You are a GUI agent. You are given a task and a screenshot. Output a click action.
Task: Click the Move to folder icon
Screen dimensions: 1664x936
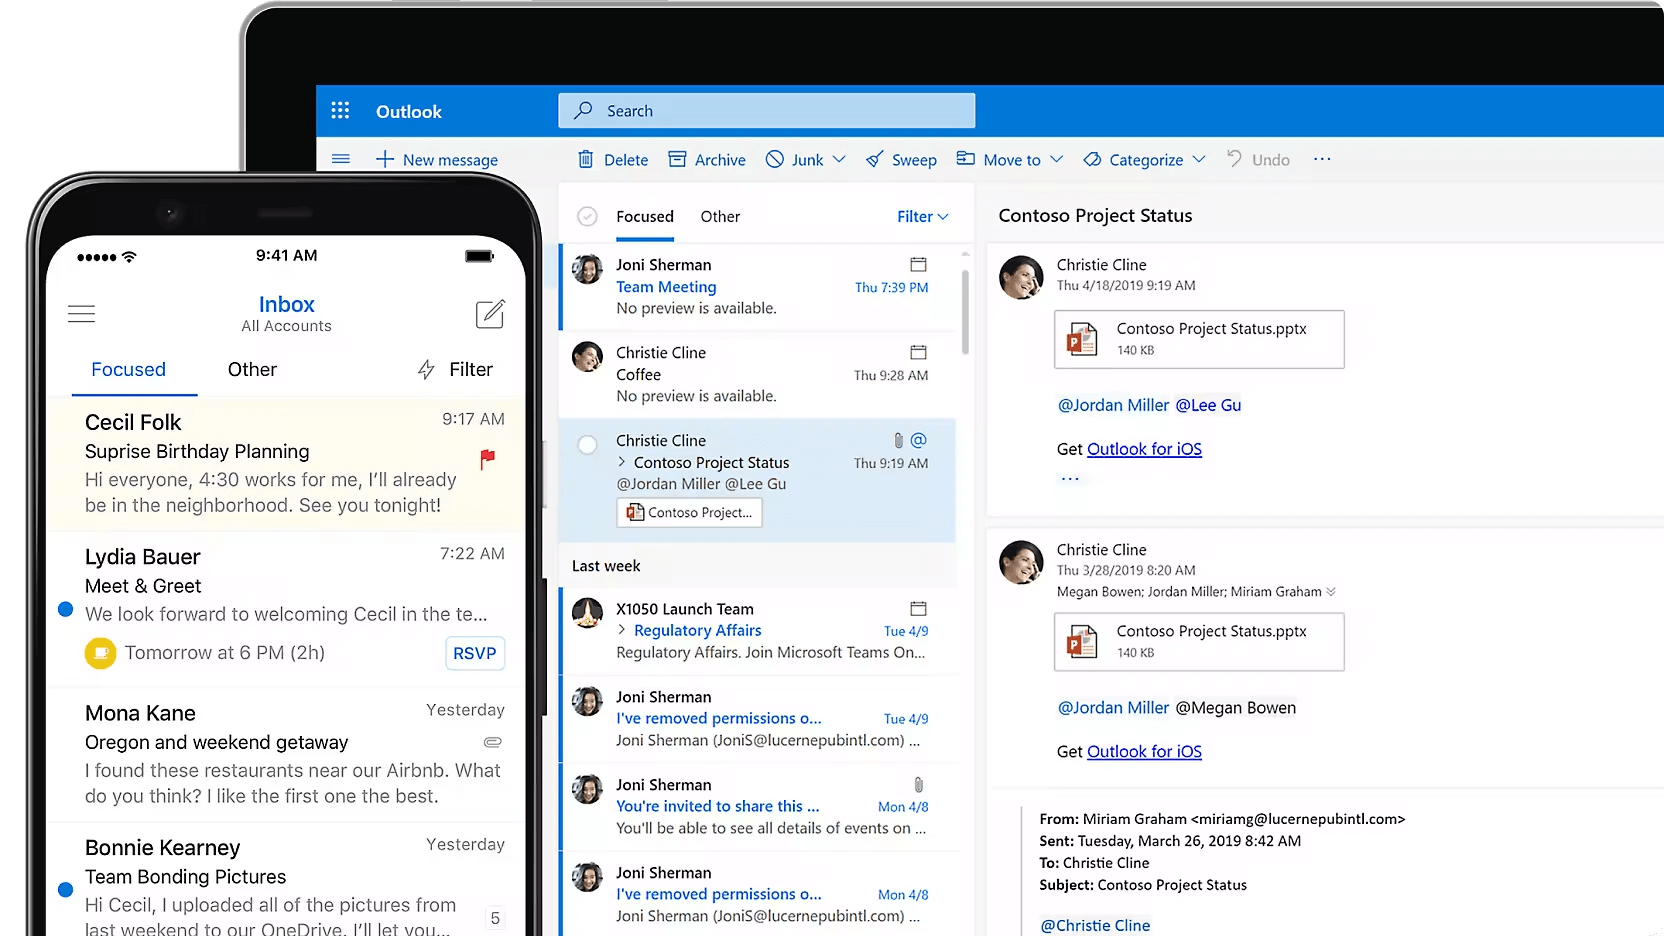[x=965, y=158]
